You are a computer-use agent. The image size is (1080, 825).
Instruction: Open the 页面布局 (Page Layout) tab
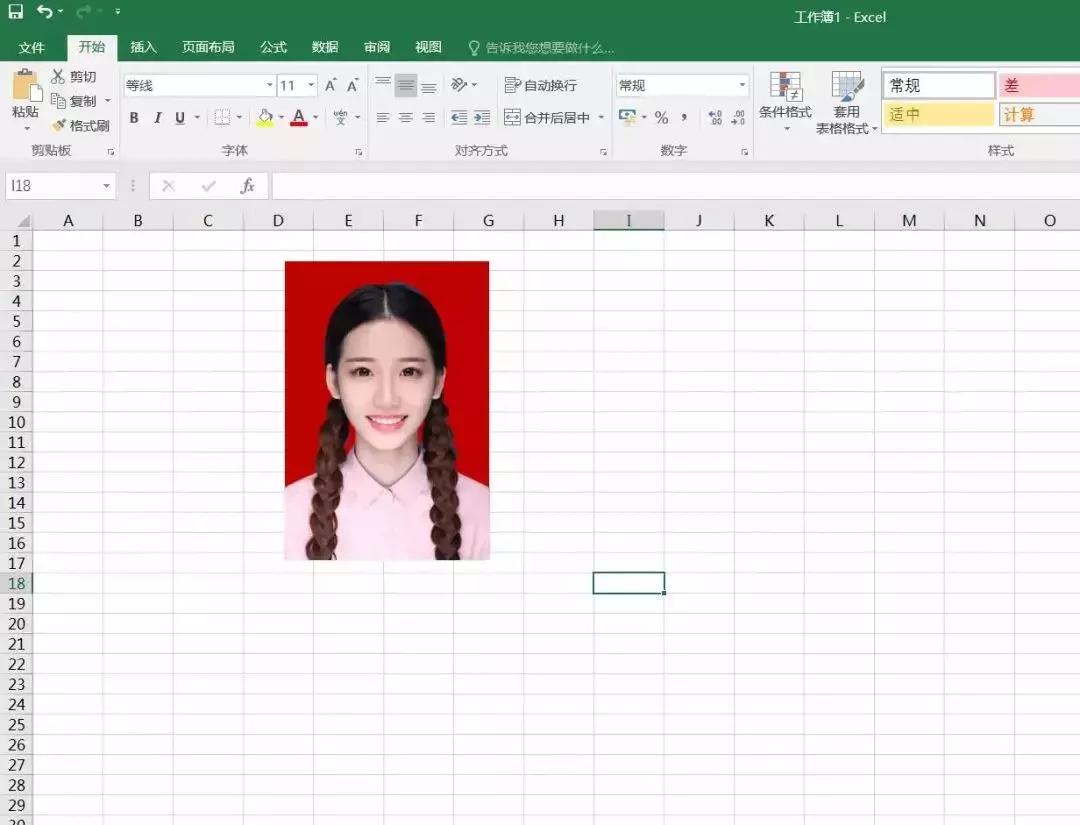point(208,47)
